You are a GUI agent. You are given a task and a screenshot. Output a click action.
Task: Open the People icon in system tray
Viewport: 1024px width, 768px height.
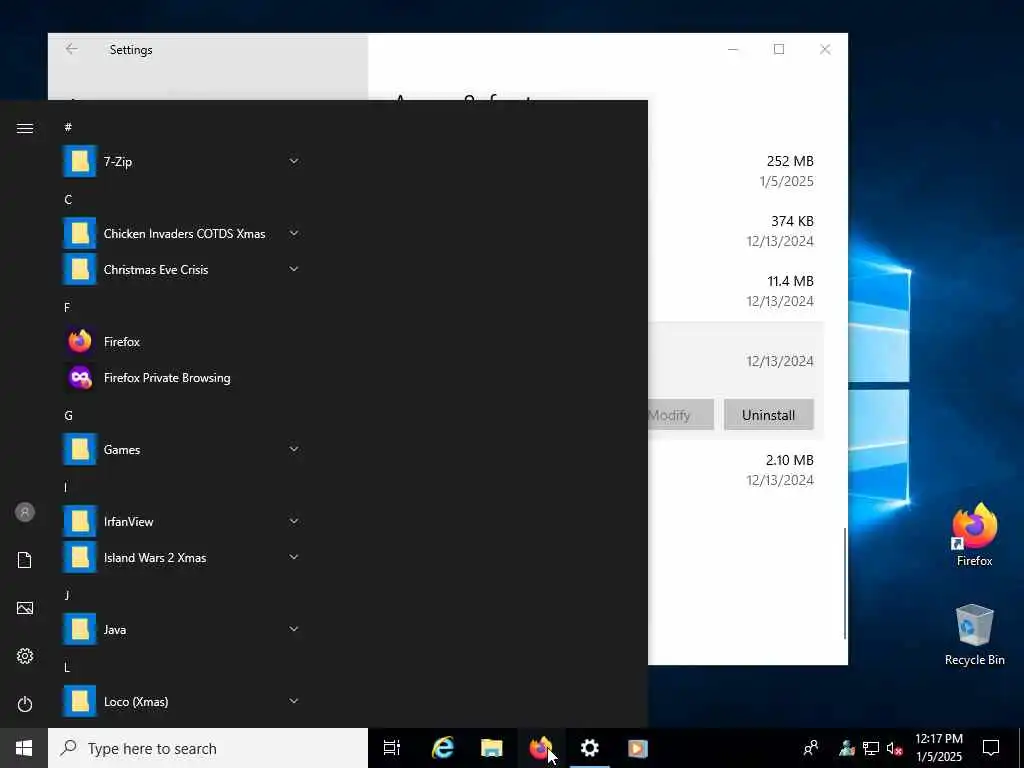click(810, 748)
